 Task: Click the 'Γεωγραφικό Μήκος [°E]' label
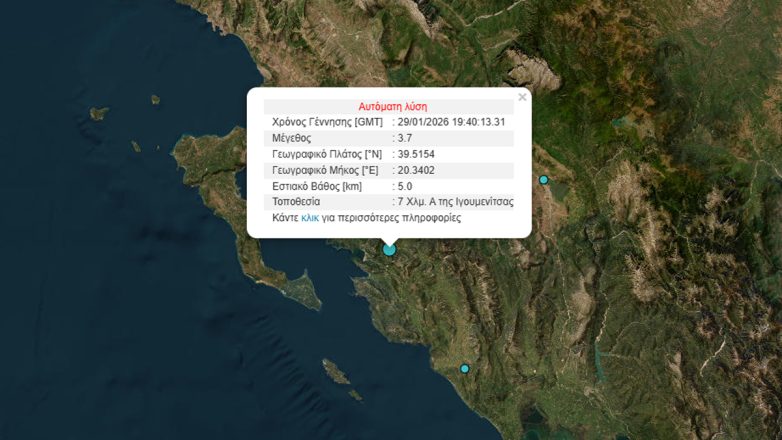point(325,171)
